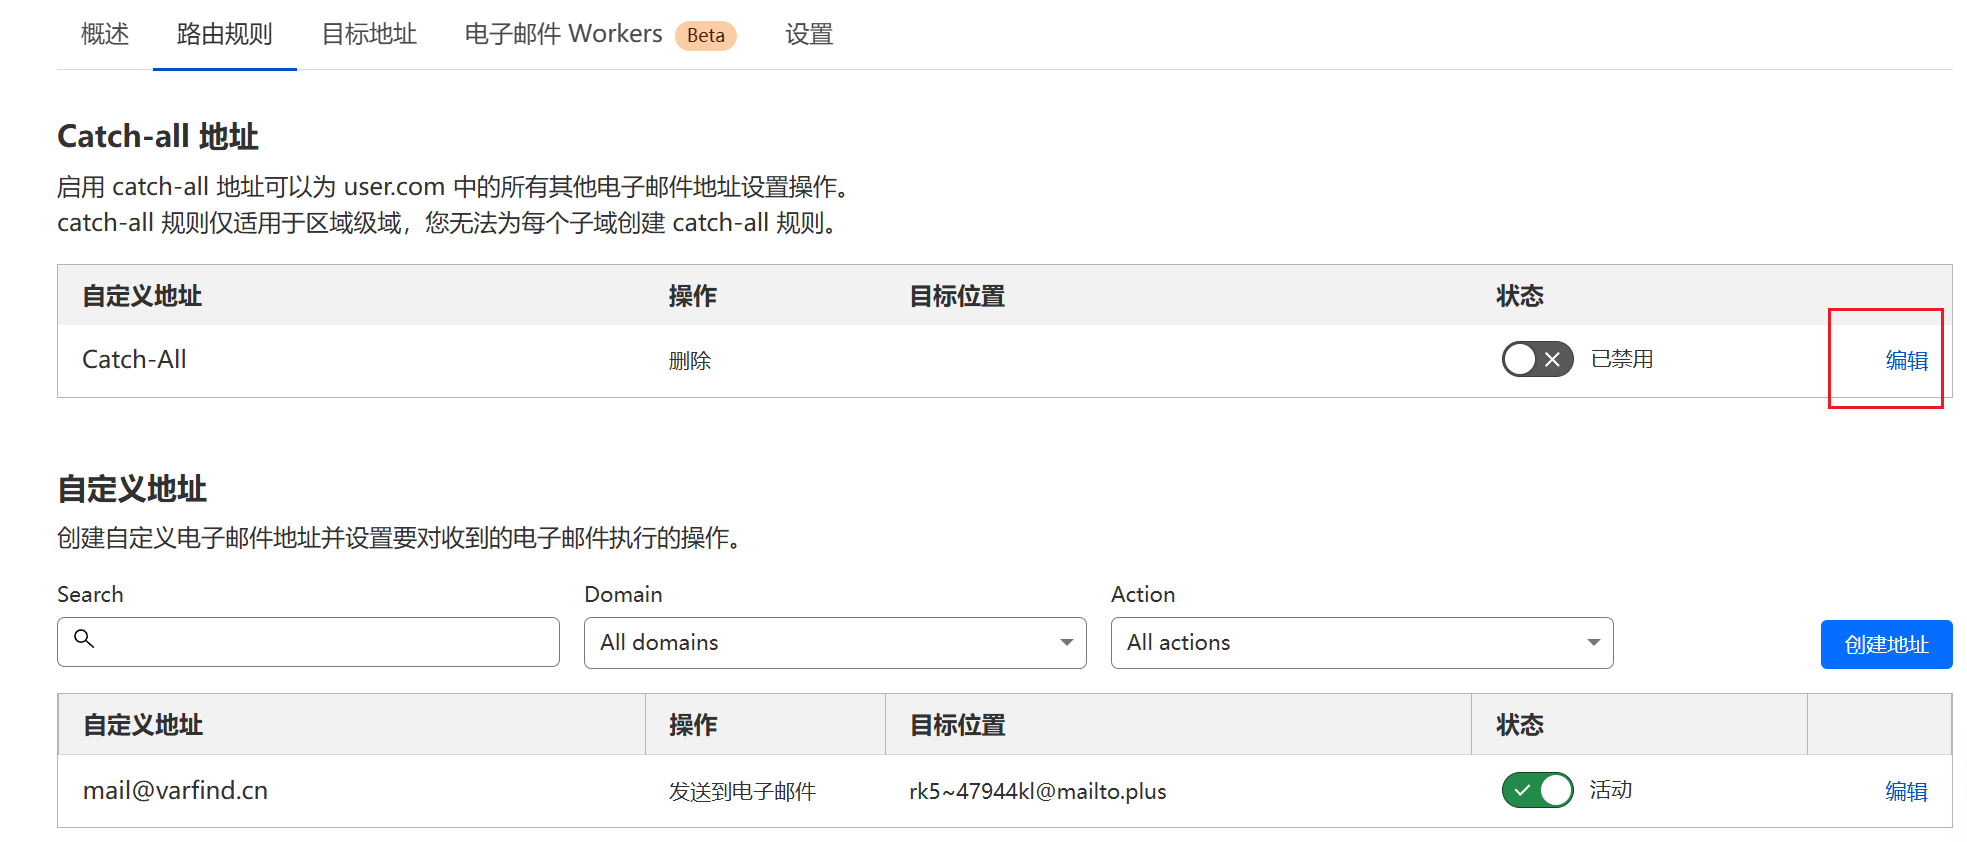Viewport: 1967px width, 842px height.
Task: Click the Catch-All row name
Action: (134, 360)
